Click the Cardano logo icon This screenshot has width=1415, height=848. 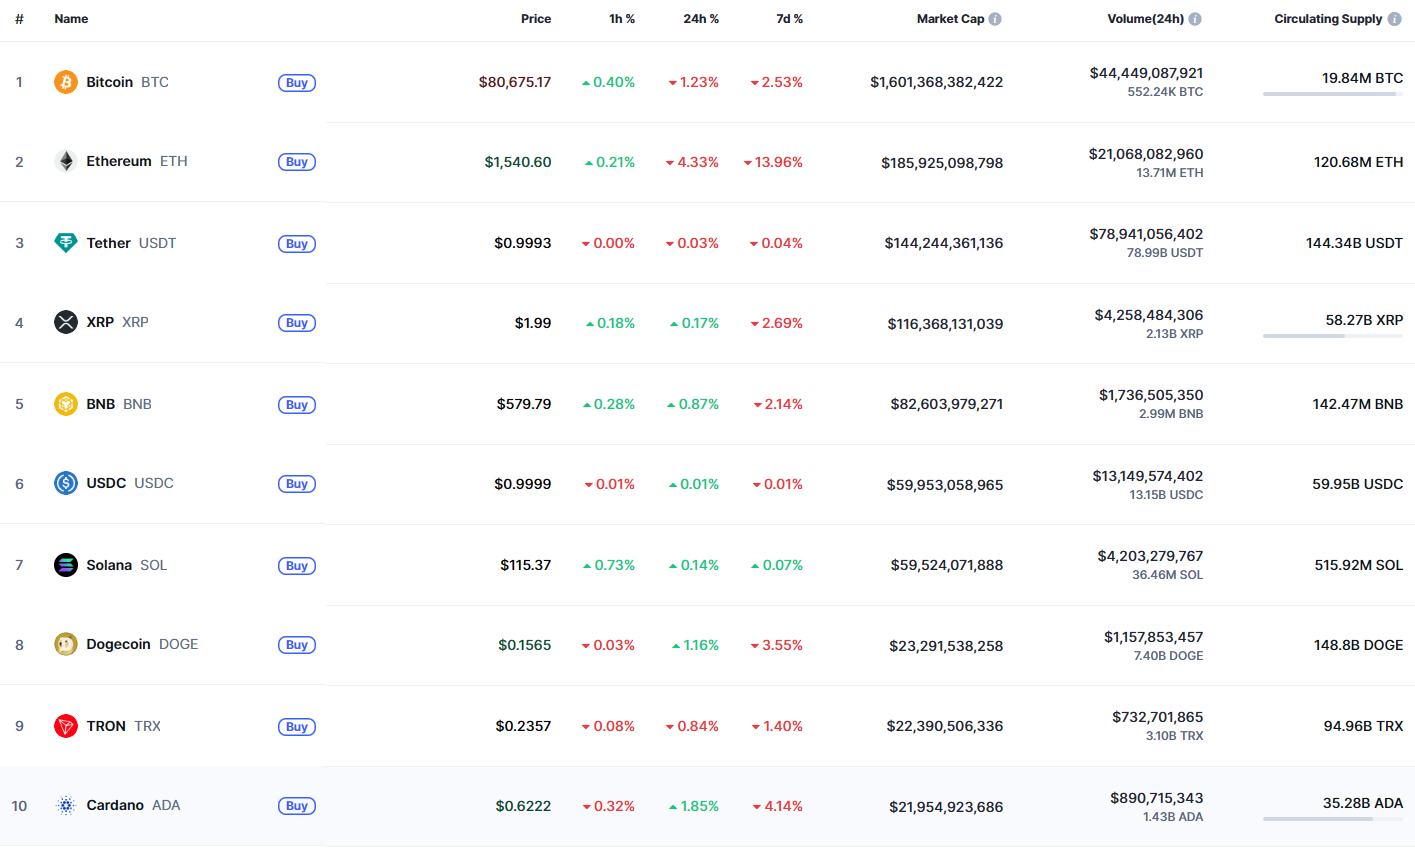pyautogui.click(x=66, y=805)
